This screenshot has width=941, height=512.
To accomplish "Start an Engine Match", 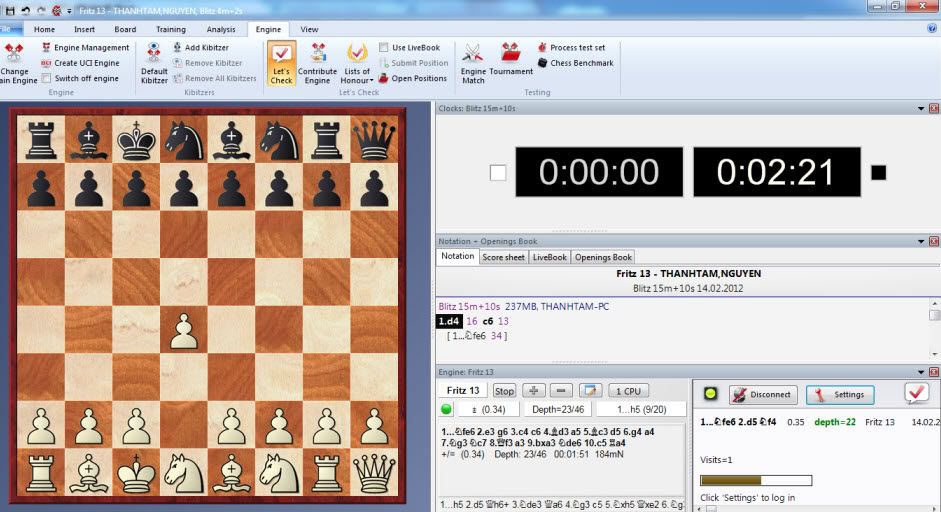I will (x=473, y=64).
